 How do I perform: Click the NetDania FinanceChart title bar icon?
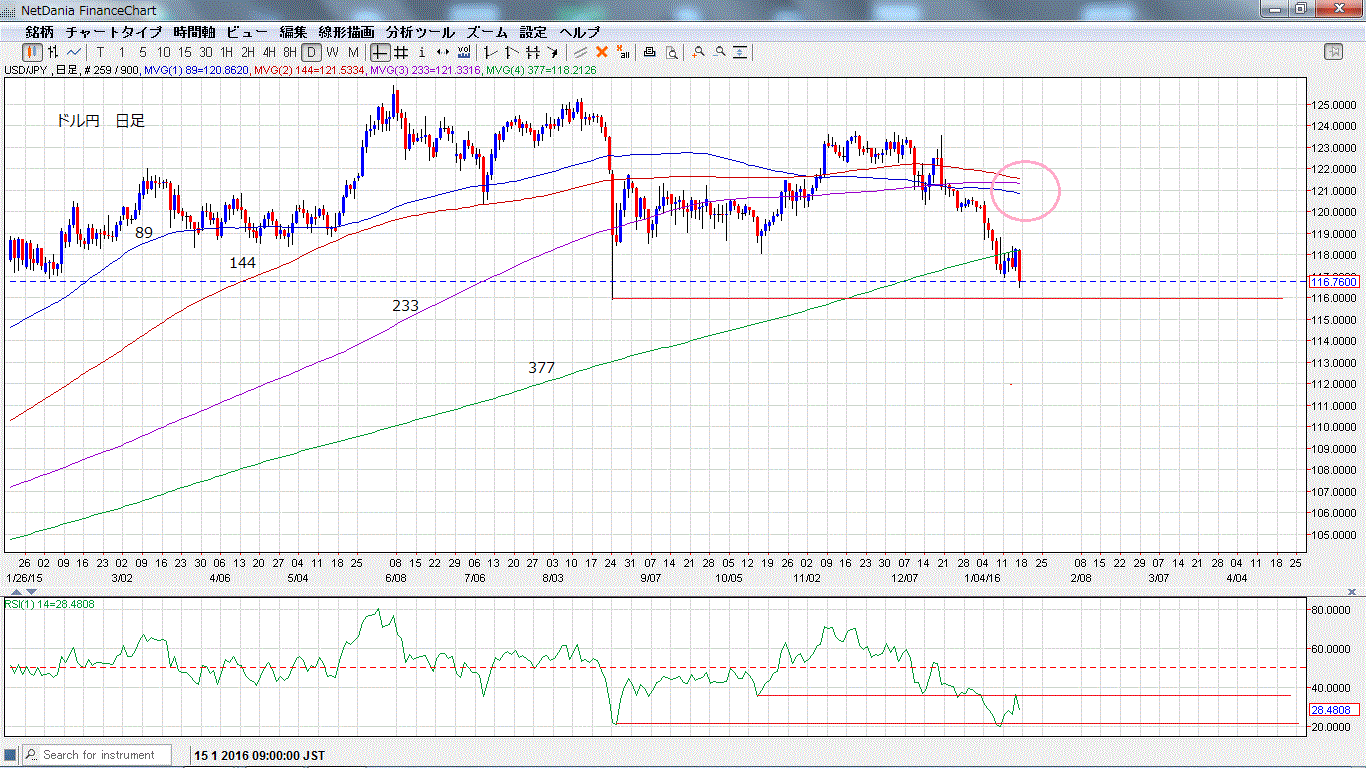(x=10, y=10)
